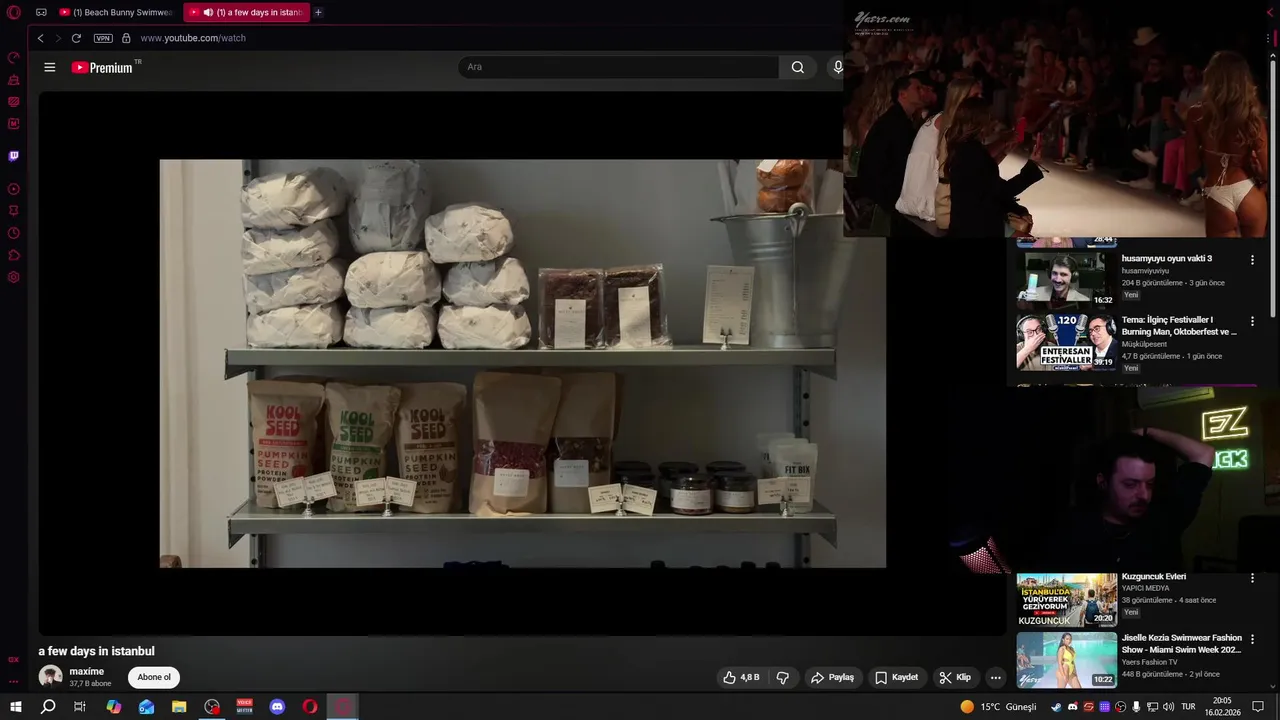The image size is (1280, 720).
Task: Subscribe with Abone ol button
Action: (x=154, y=677)
